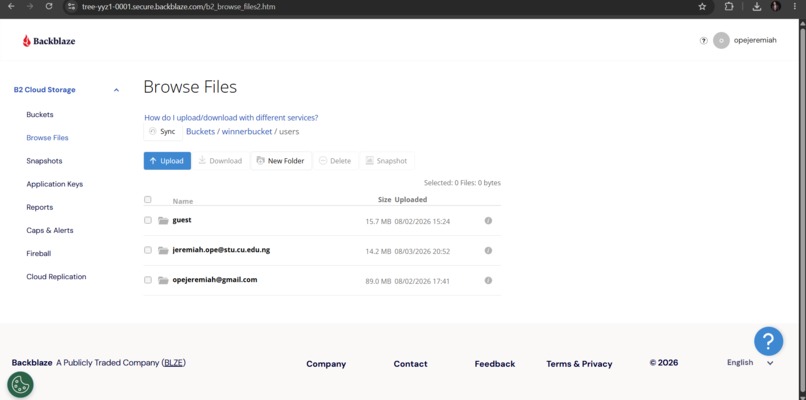
Task: Click the Name column header
Action: pyautogui.click(x=183, y=202)
